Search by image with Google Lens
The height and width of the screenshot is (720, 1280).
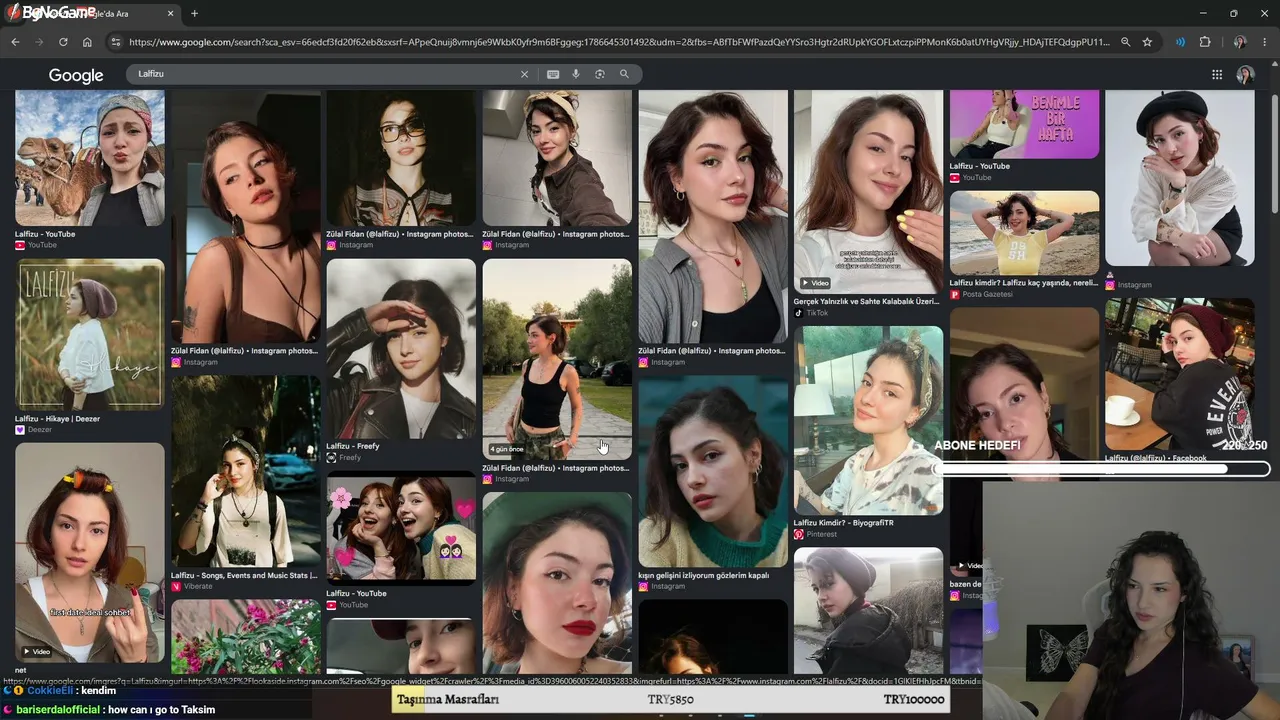(x=600, y=74)
